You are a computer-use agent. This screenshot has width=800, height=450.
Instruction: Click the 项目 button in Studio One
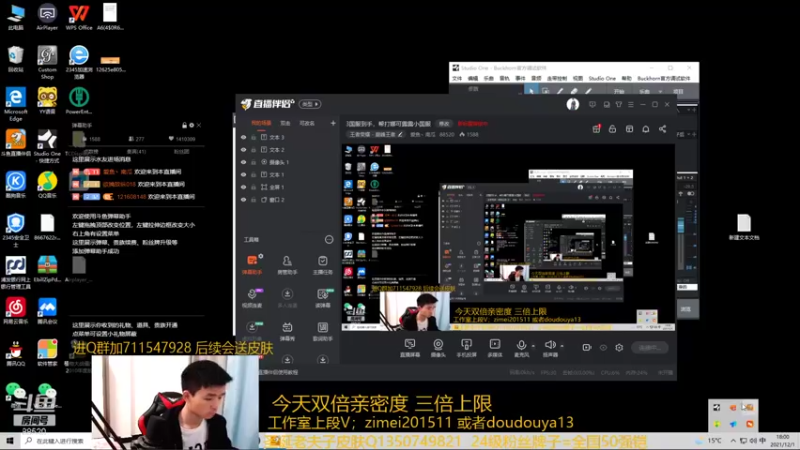click(x=679, y=92)
